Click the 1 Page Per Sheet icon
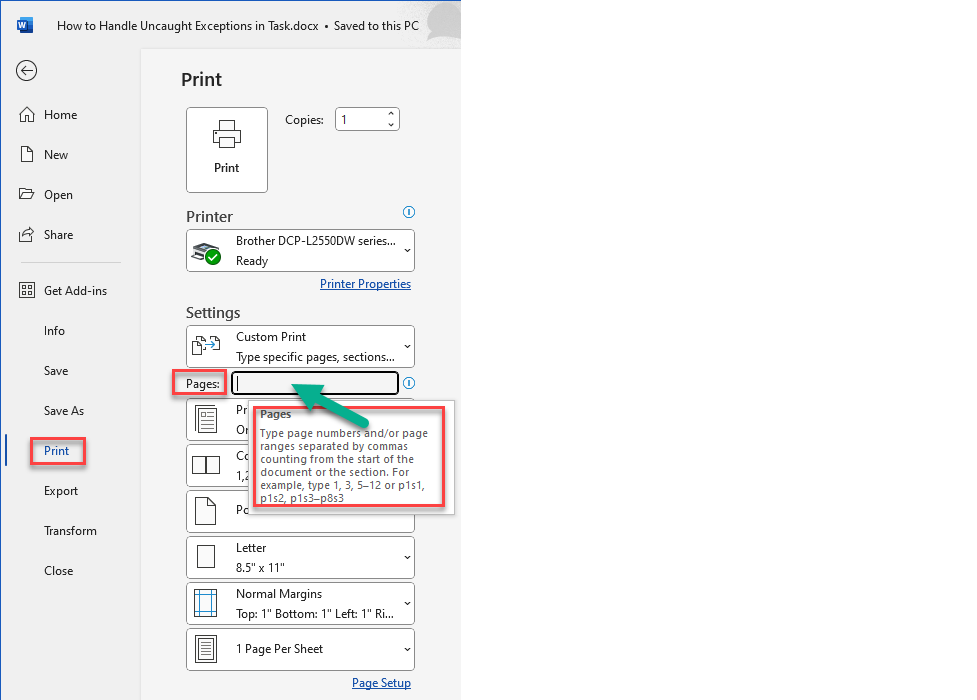The height and width of the screenshot is (700, 977). [x=206, y=649]
